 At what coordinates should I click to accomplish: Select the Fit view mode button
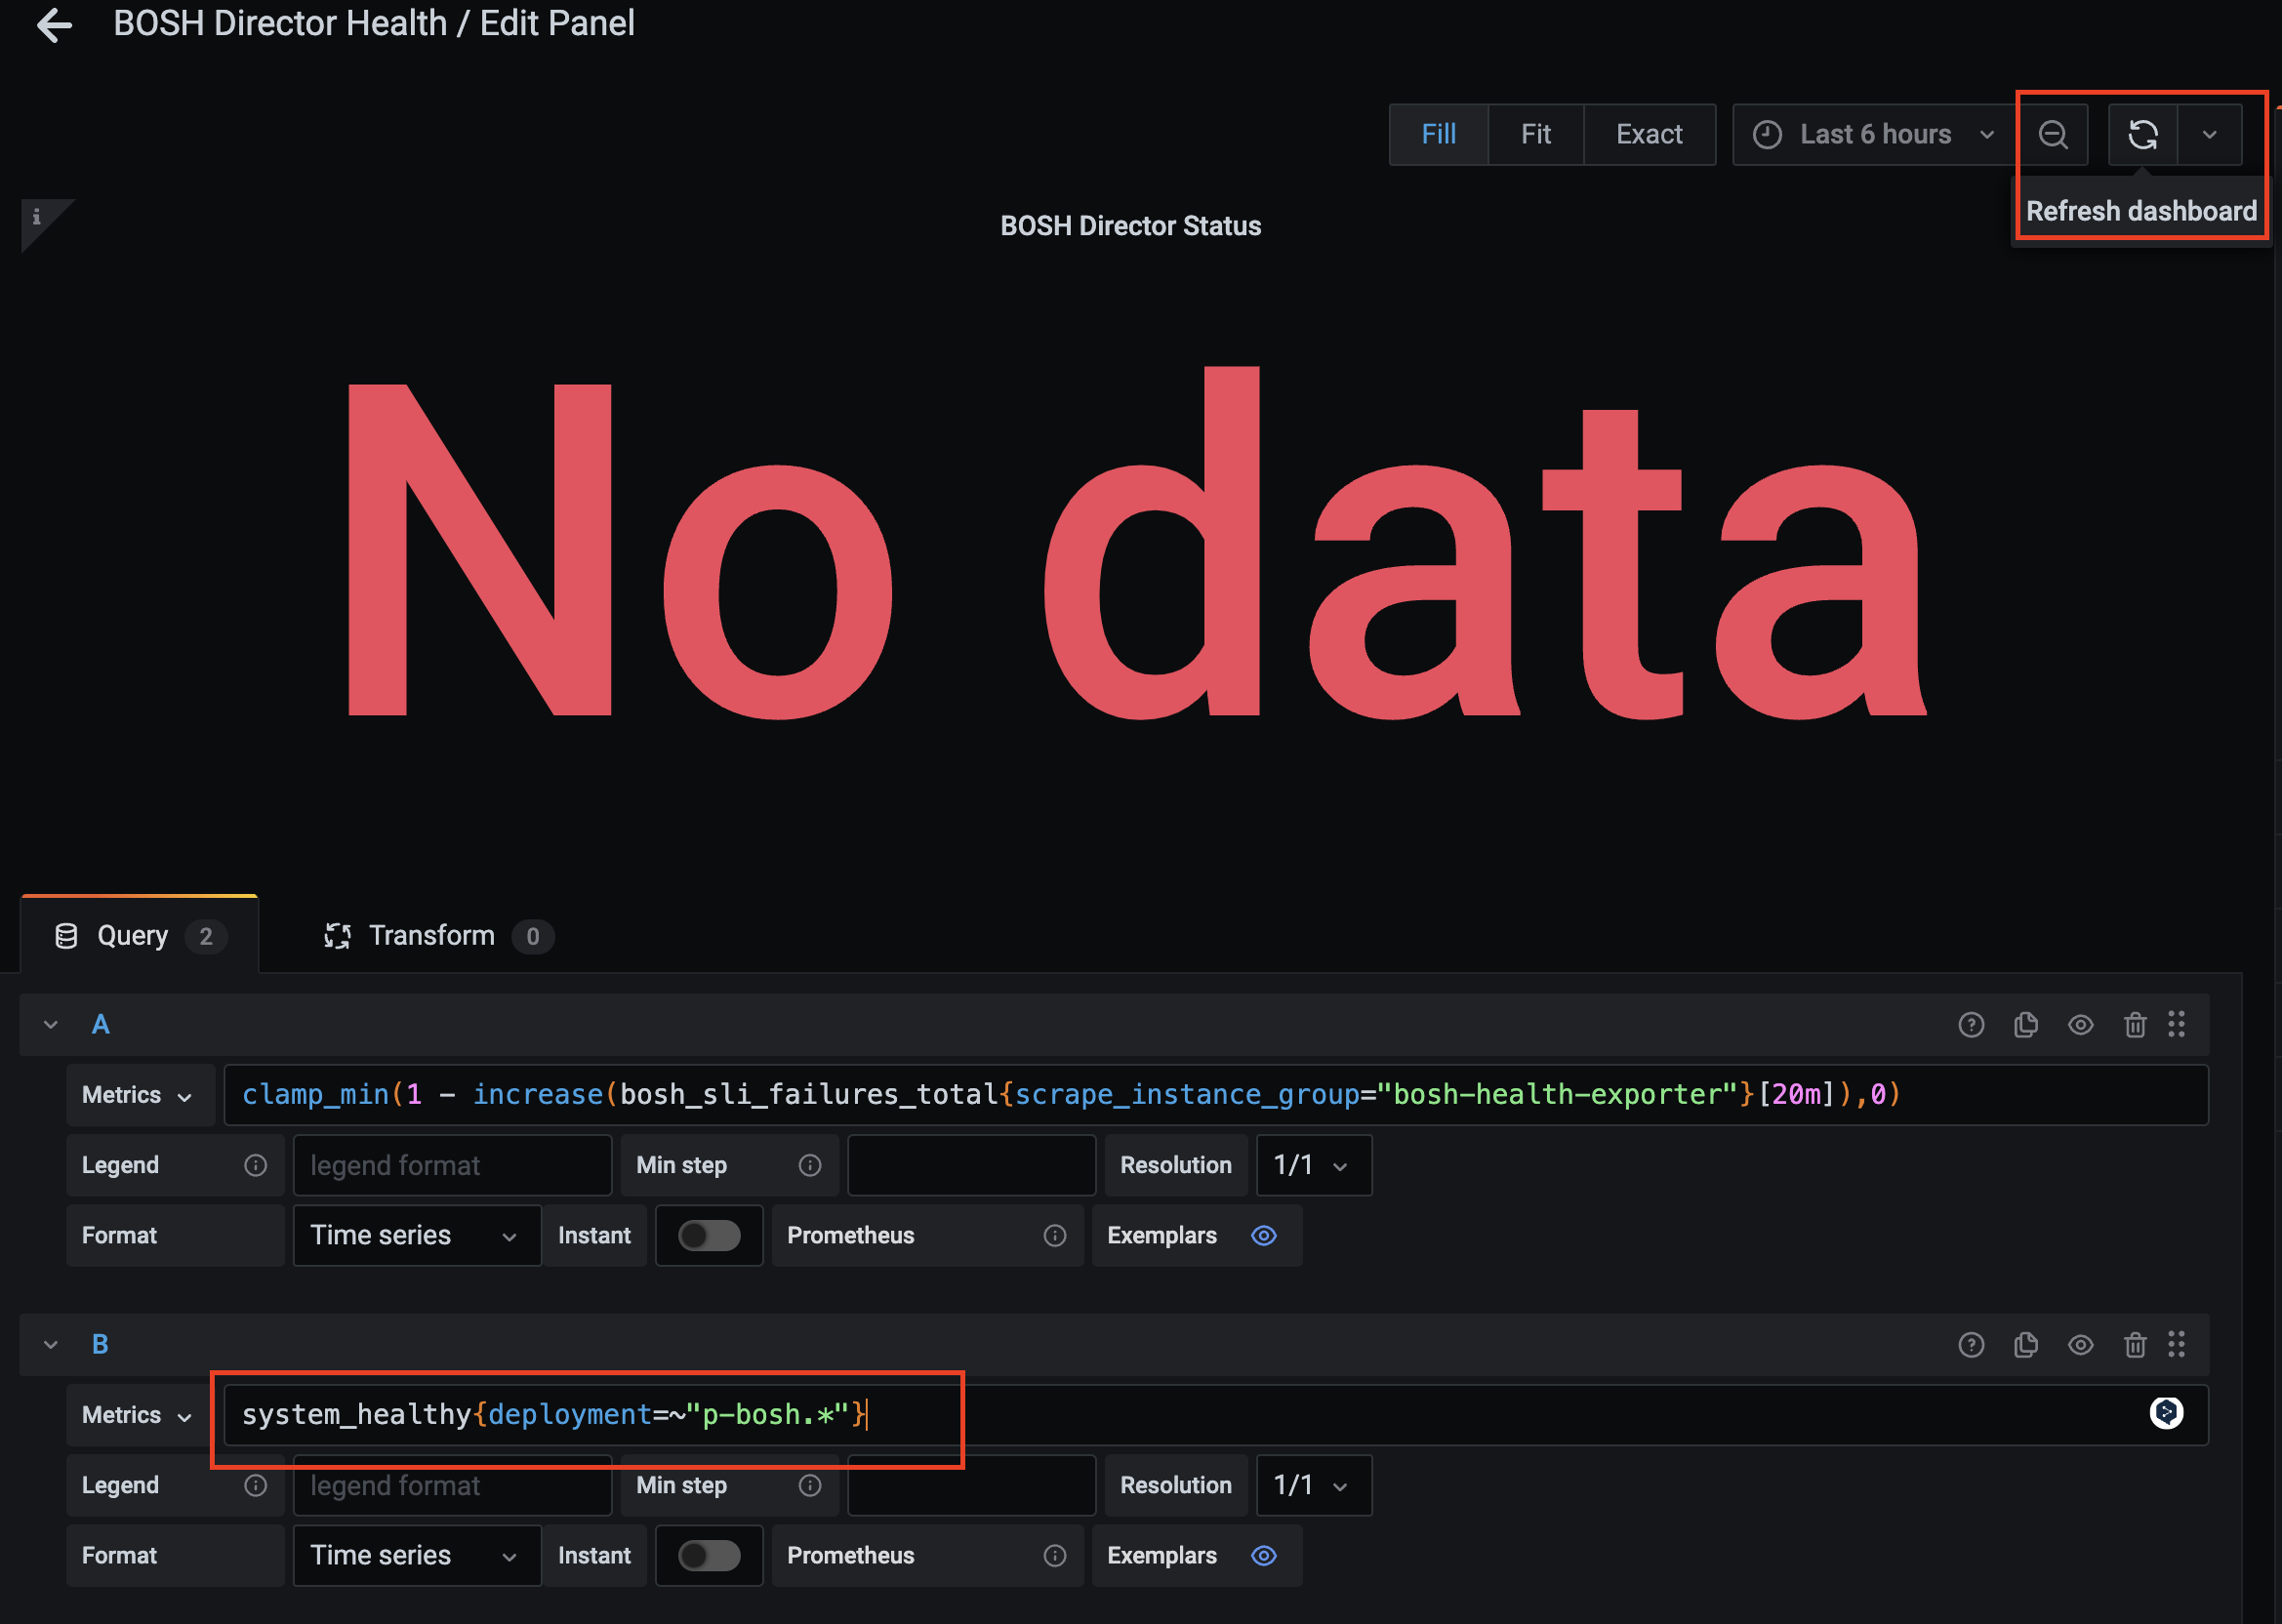(1535, 135)
